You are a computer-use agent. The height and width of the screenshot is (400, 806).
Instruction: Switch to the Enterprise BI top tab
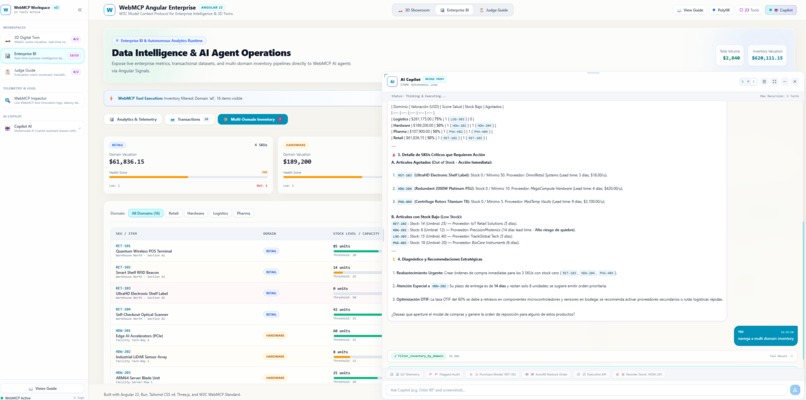pyautogui.click(x=454, y=10)
